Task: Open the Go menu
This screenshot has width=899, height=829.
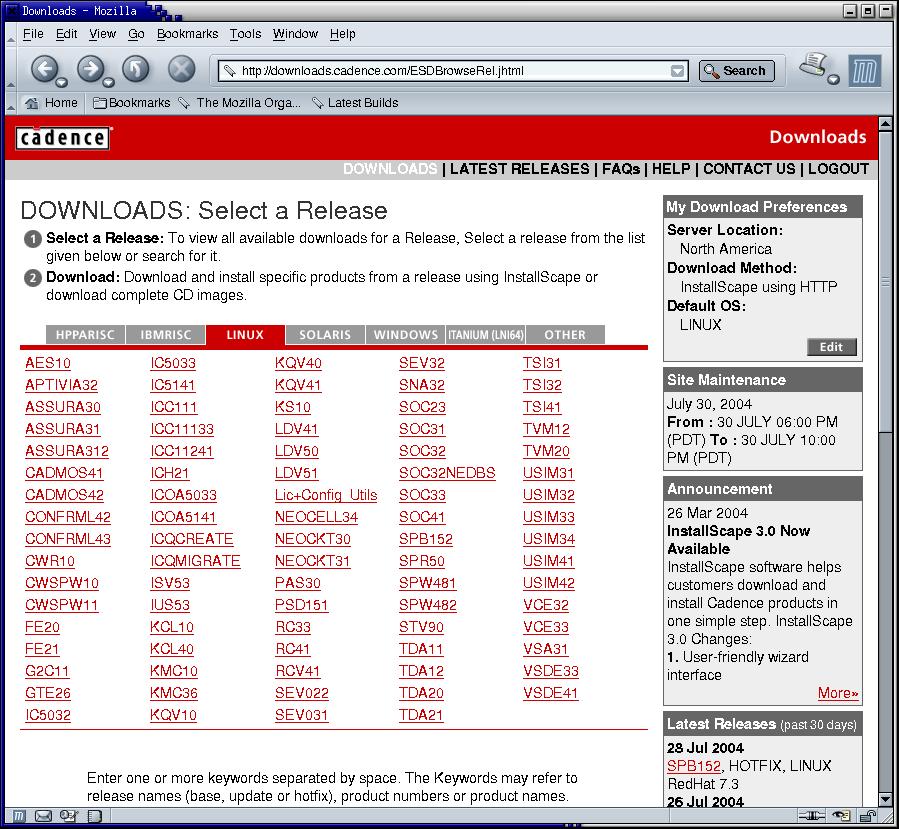Action: [x=136, y=34]
